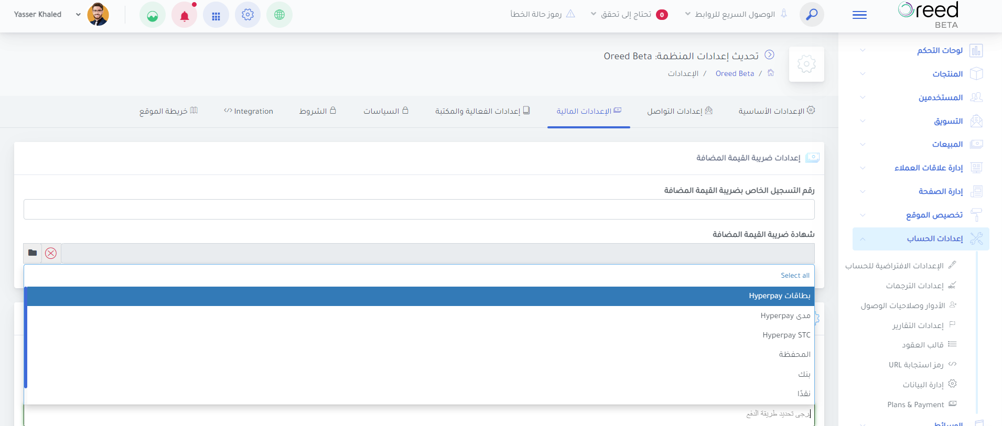Select نقدًا cash option
This screenshot has width=1002, height=426.
click(x=419, y=393)
